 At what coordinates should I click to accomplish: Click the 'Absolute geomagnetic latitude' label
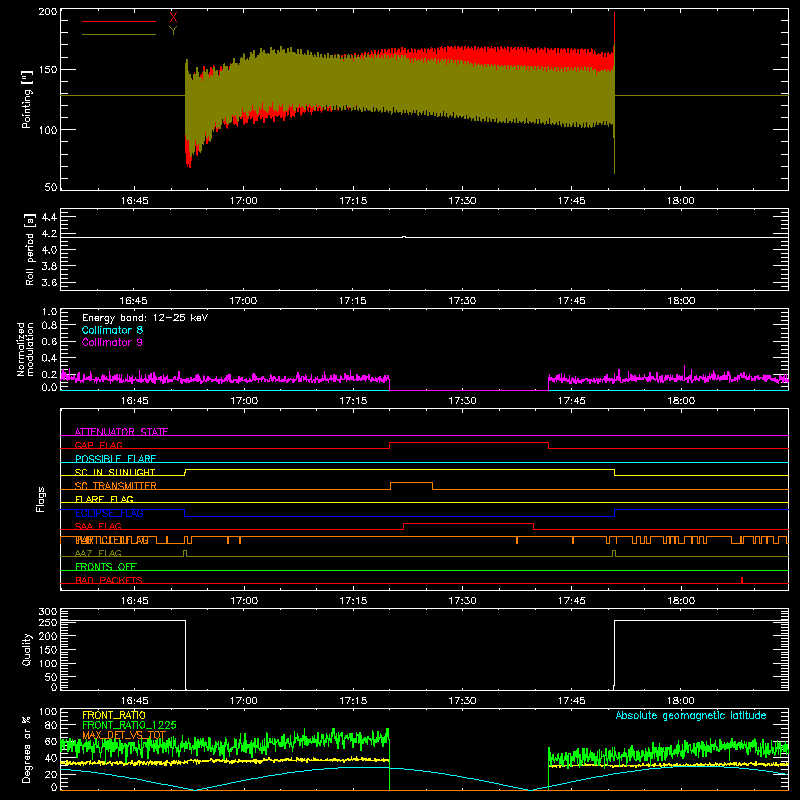pyautogui.click(x=691, y=715)
